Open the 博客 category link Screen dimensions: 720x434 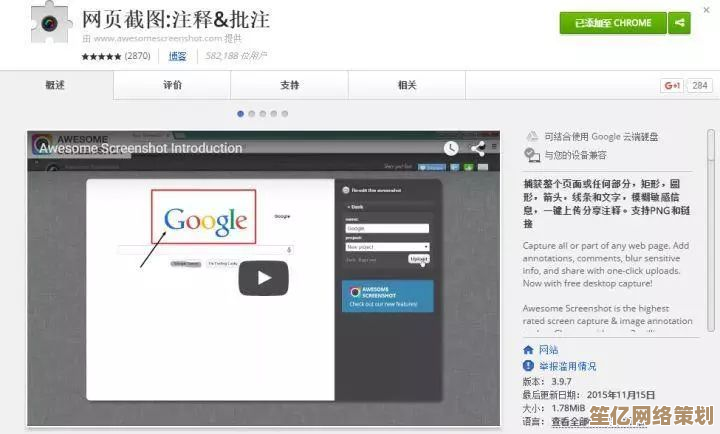(x=177, y=57)
